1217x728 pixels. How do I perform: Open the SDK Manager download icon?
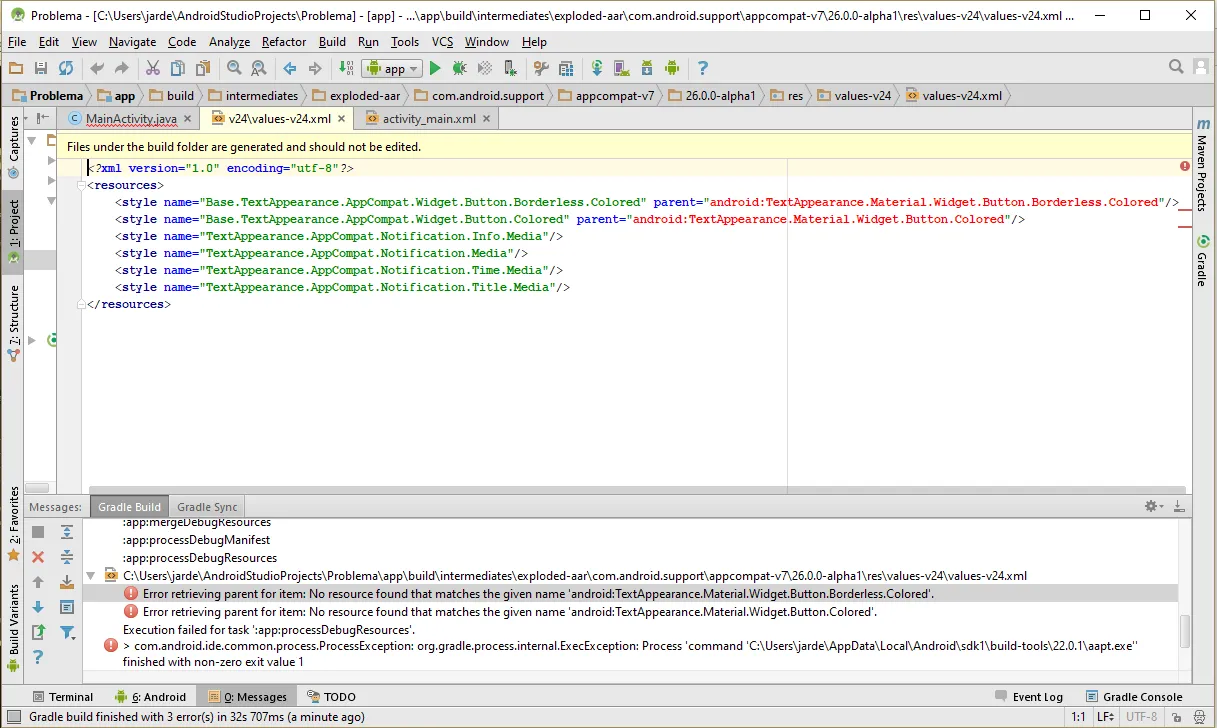coord(647,68)
